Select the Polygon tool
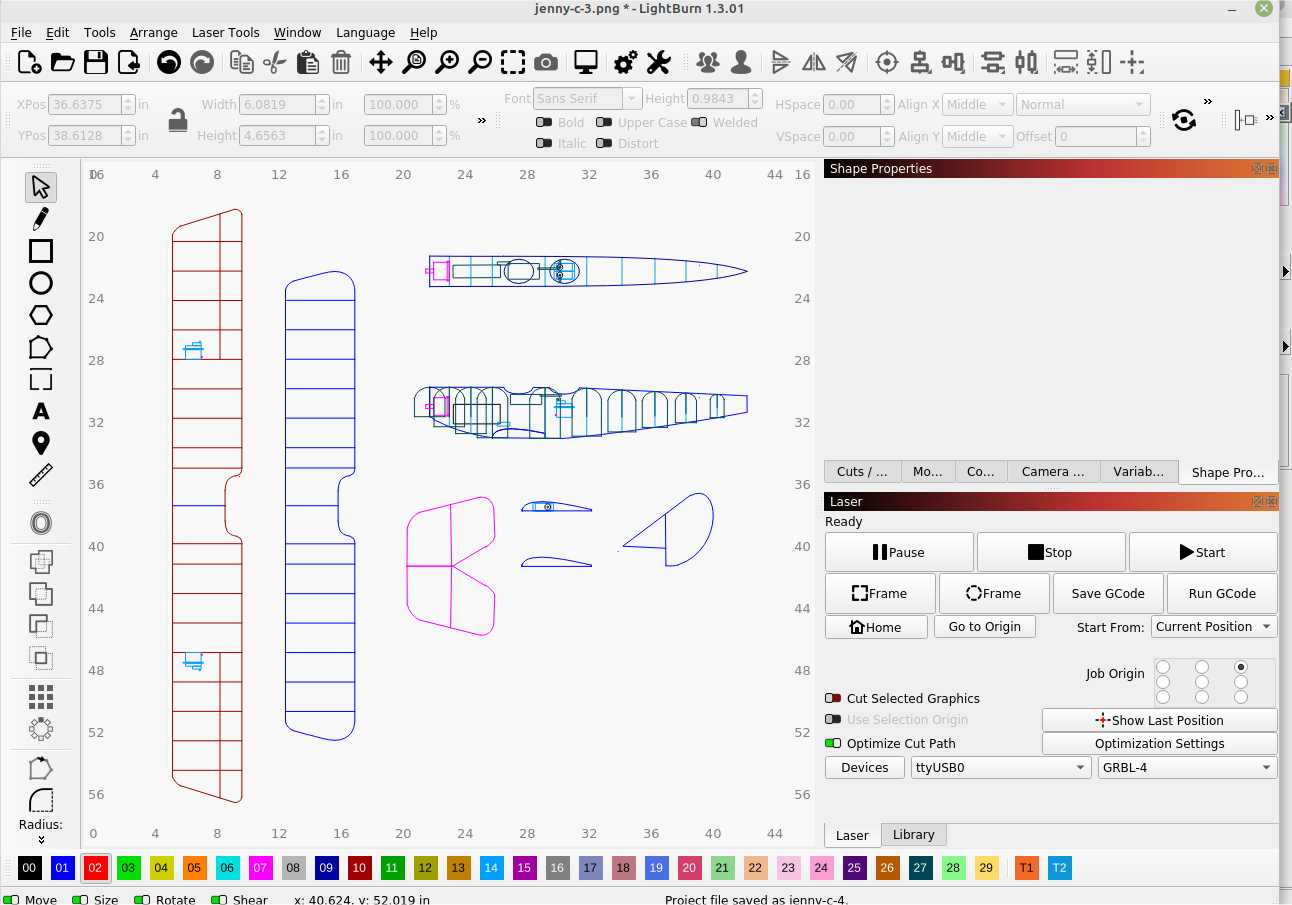 tap(41, 315)
